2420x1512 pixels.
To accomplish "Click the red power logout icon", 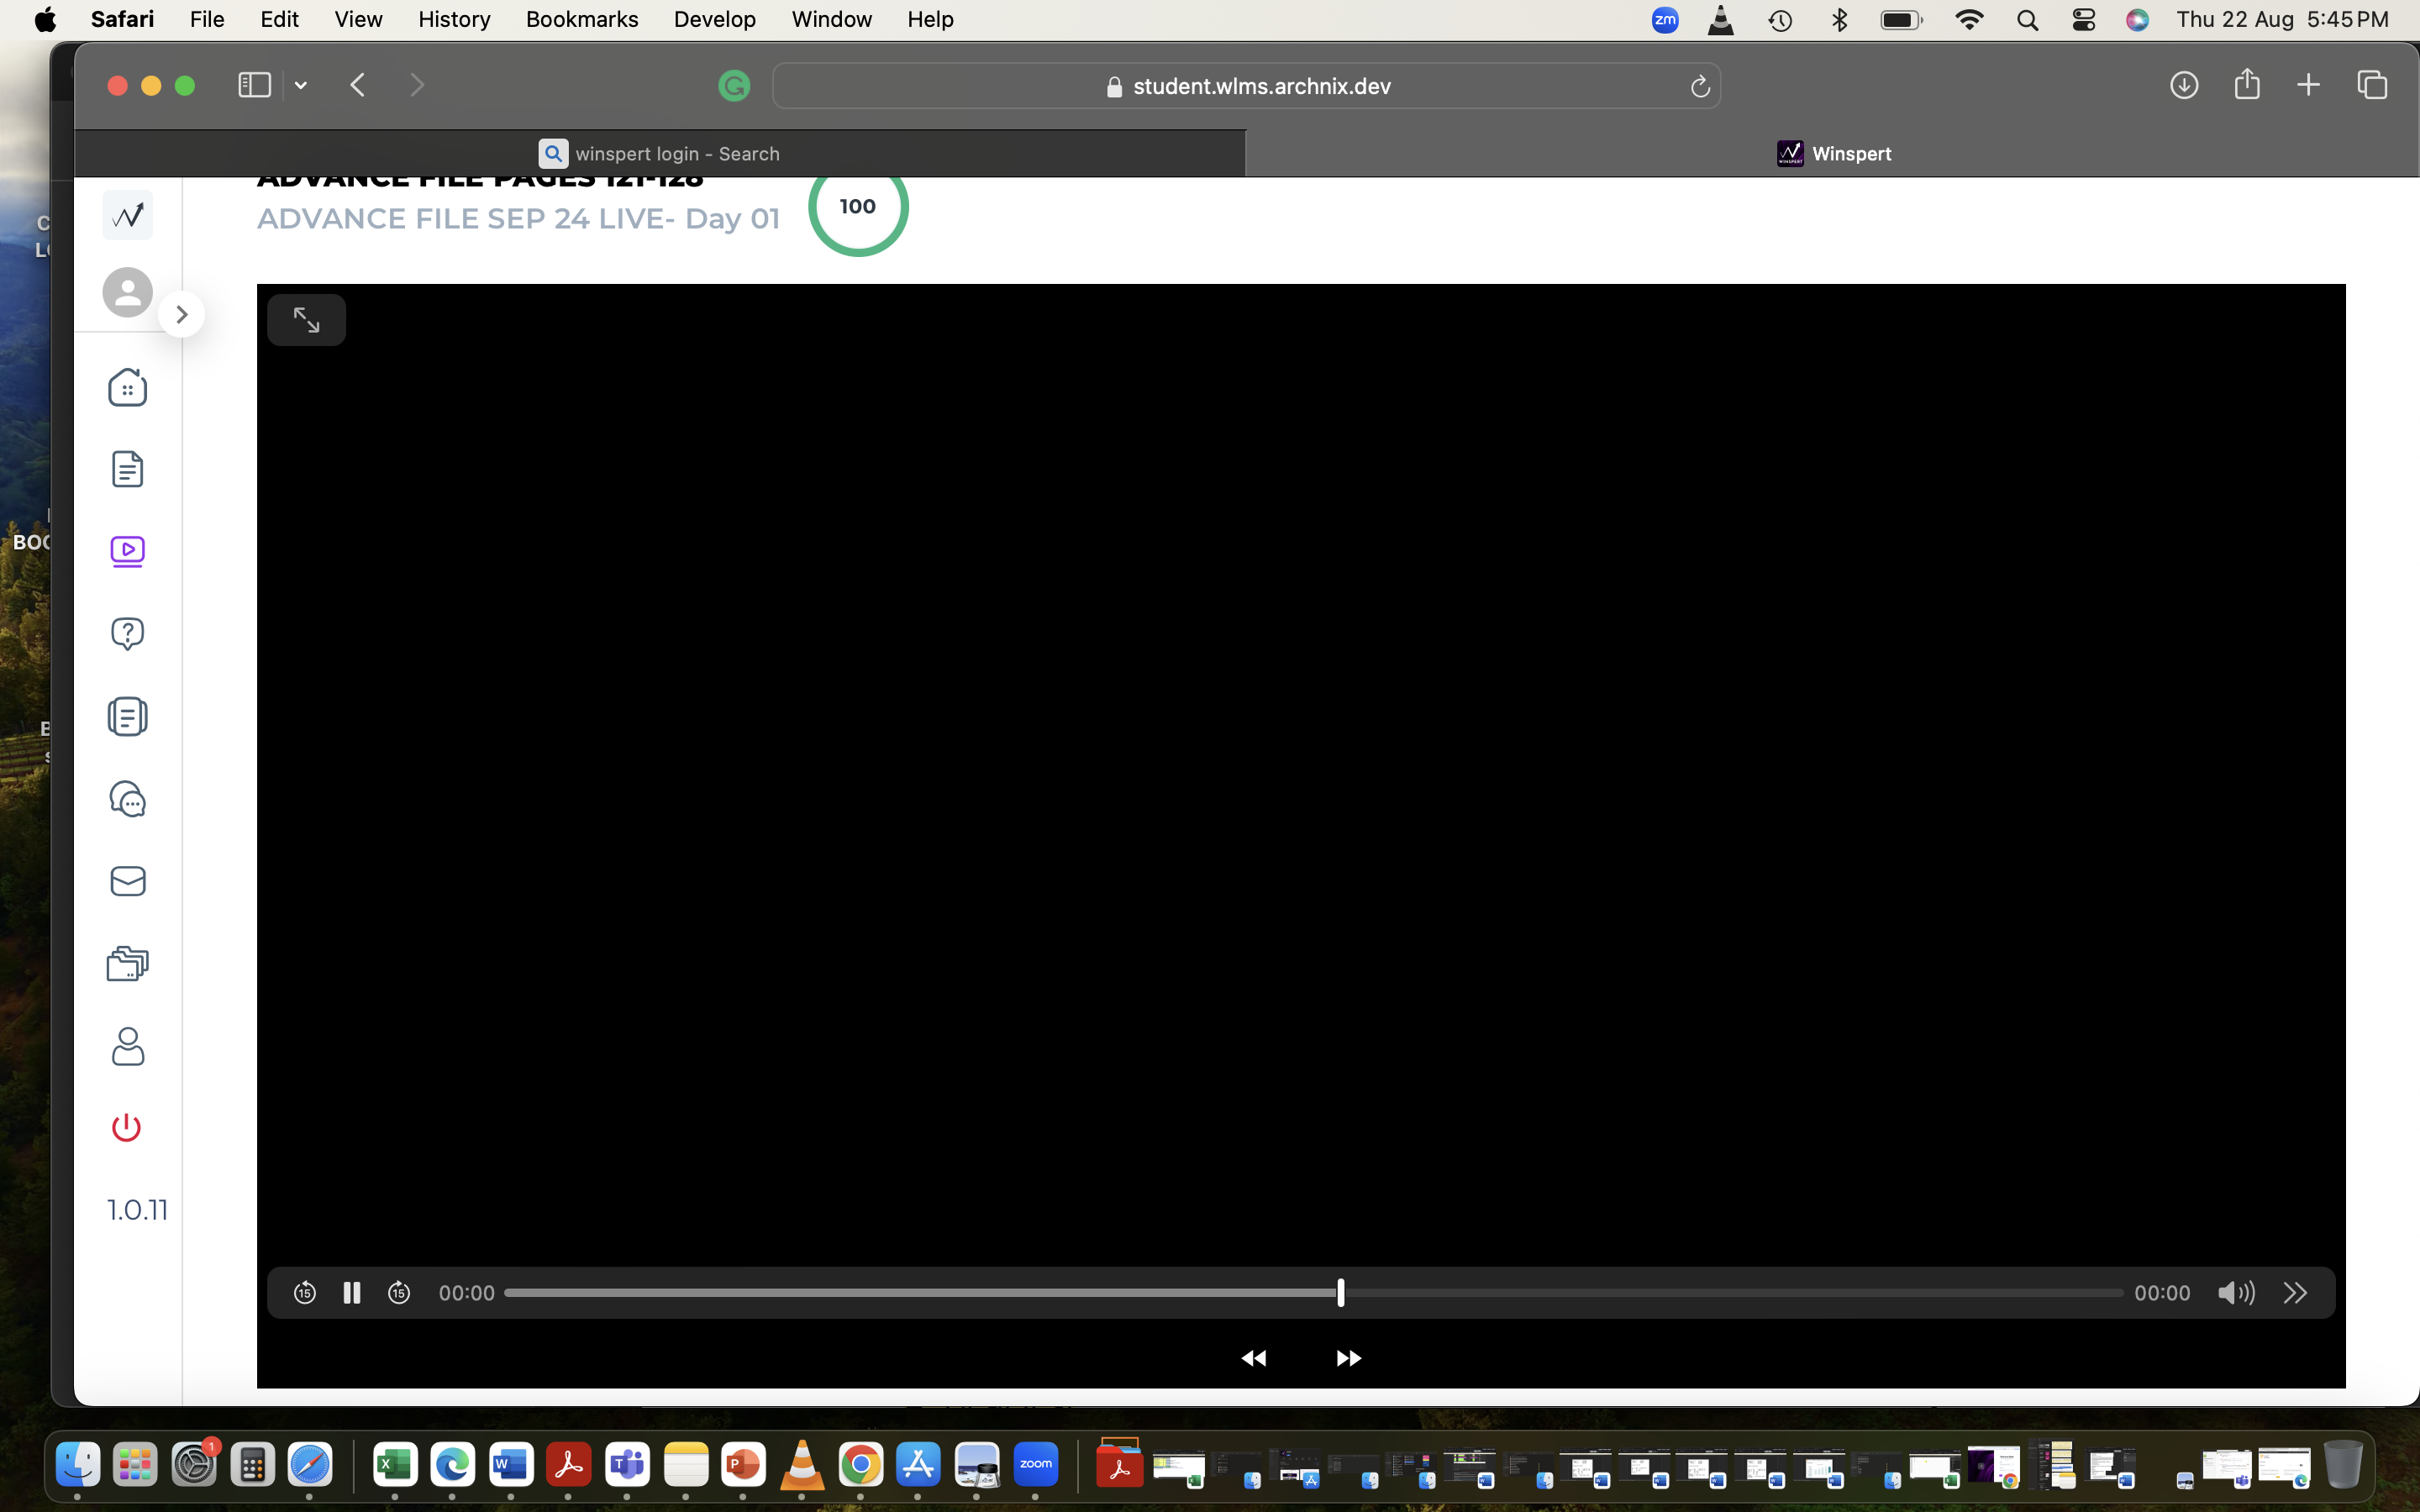I will [x=126, y=1127].
